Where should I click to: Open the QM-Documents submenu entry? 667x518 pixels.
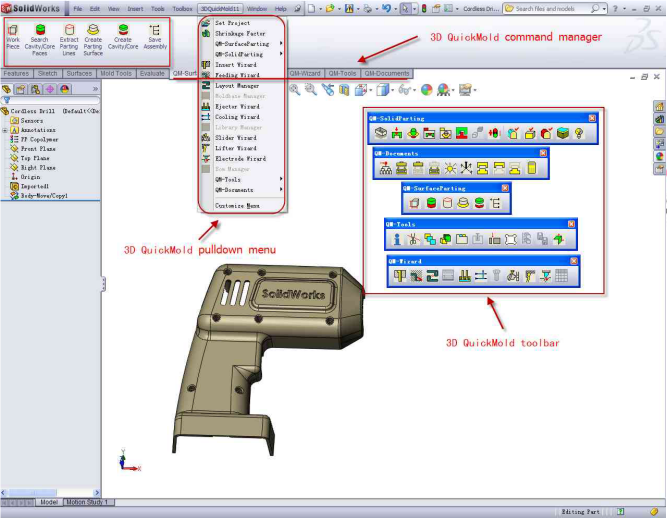[242, 190]
